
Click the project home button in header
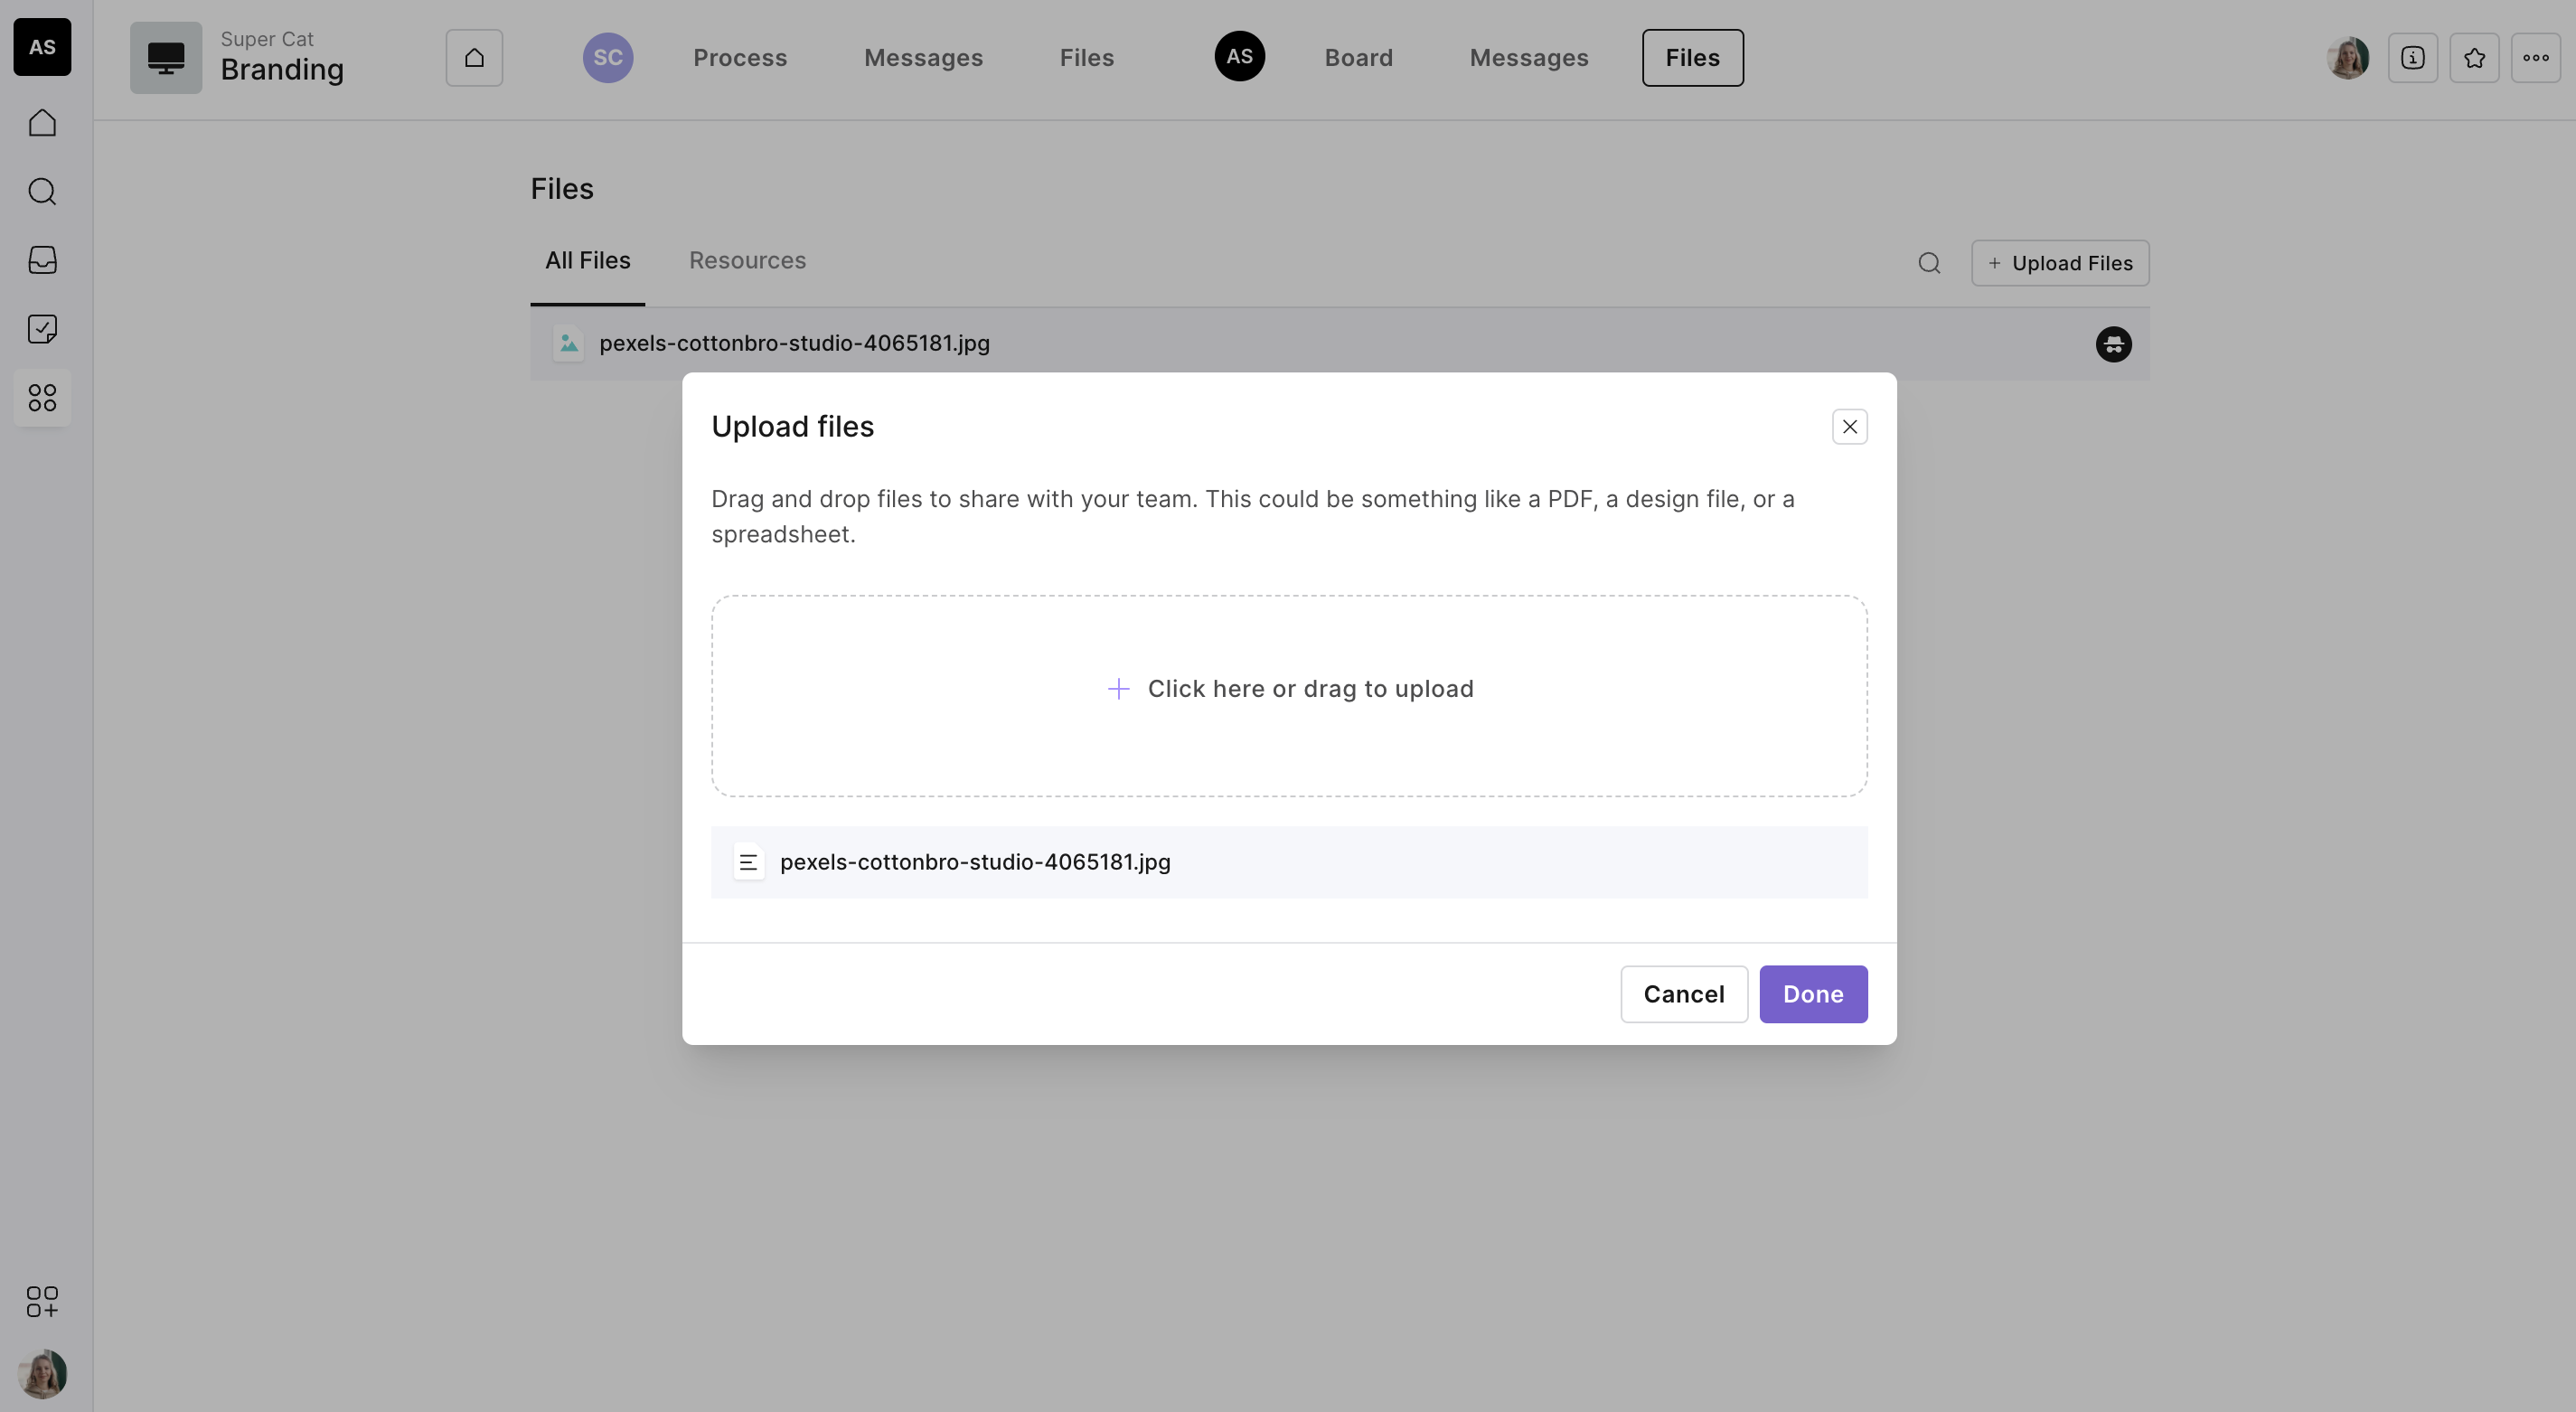(x=474, y=58)
